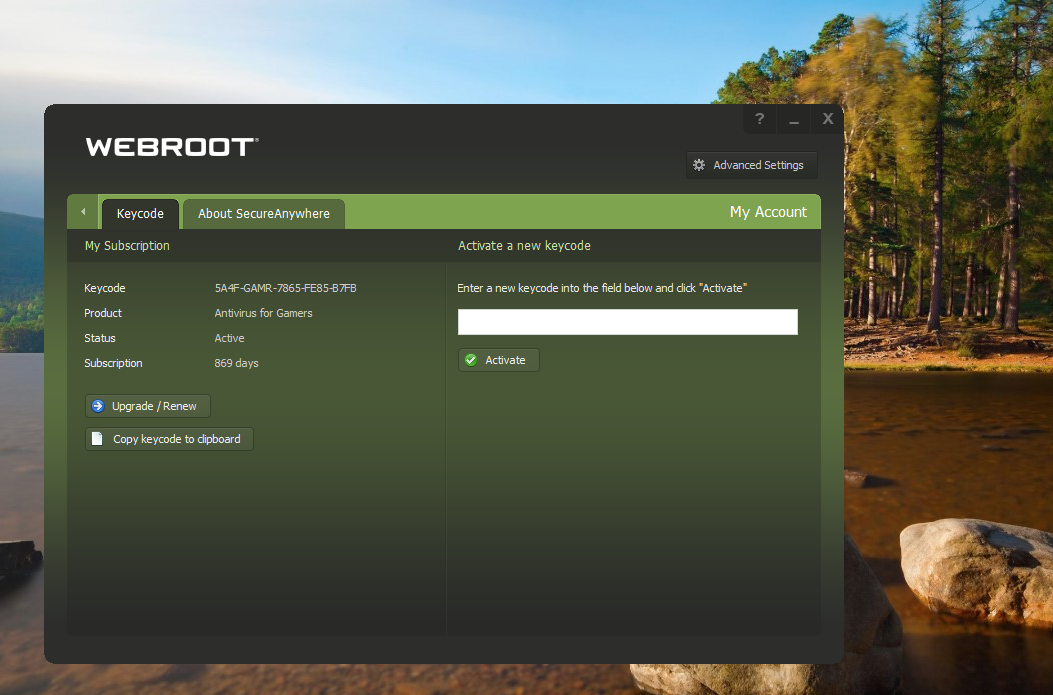Click the subscription value 869 days
The image size is (1053, 695).
236,363
